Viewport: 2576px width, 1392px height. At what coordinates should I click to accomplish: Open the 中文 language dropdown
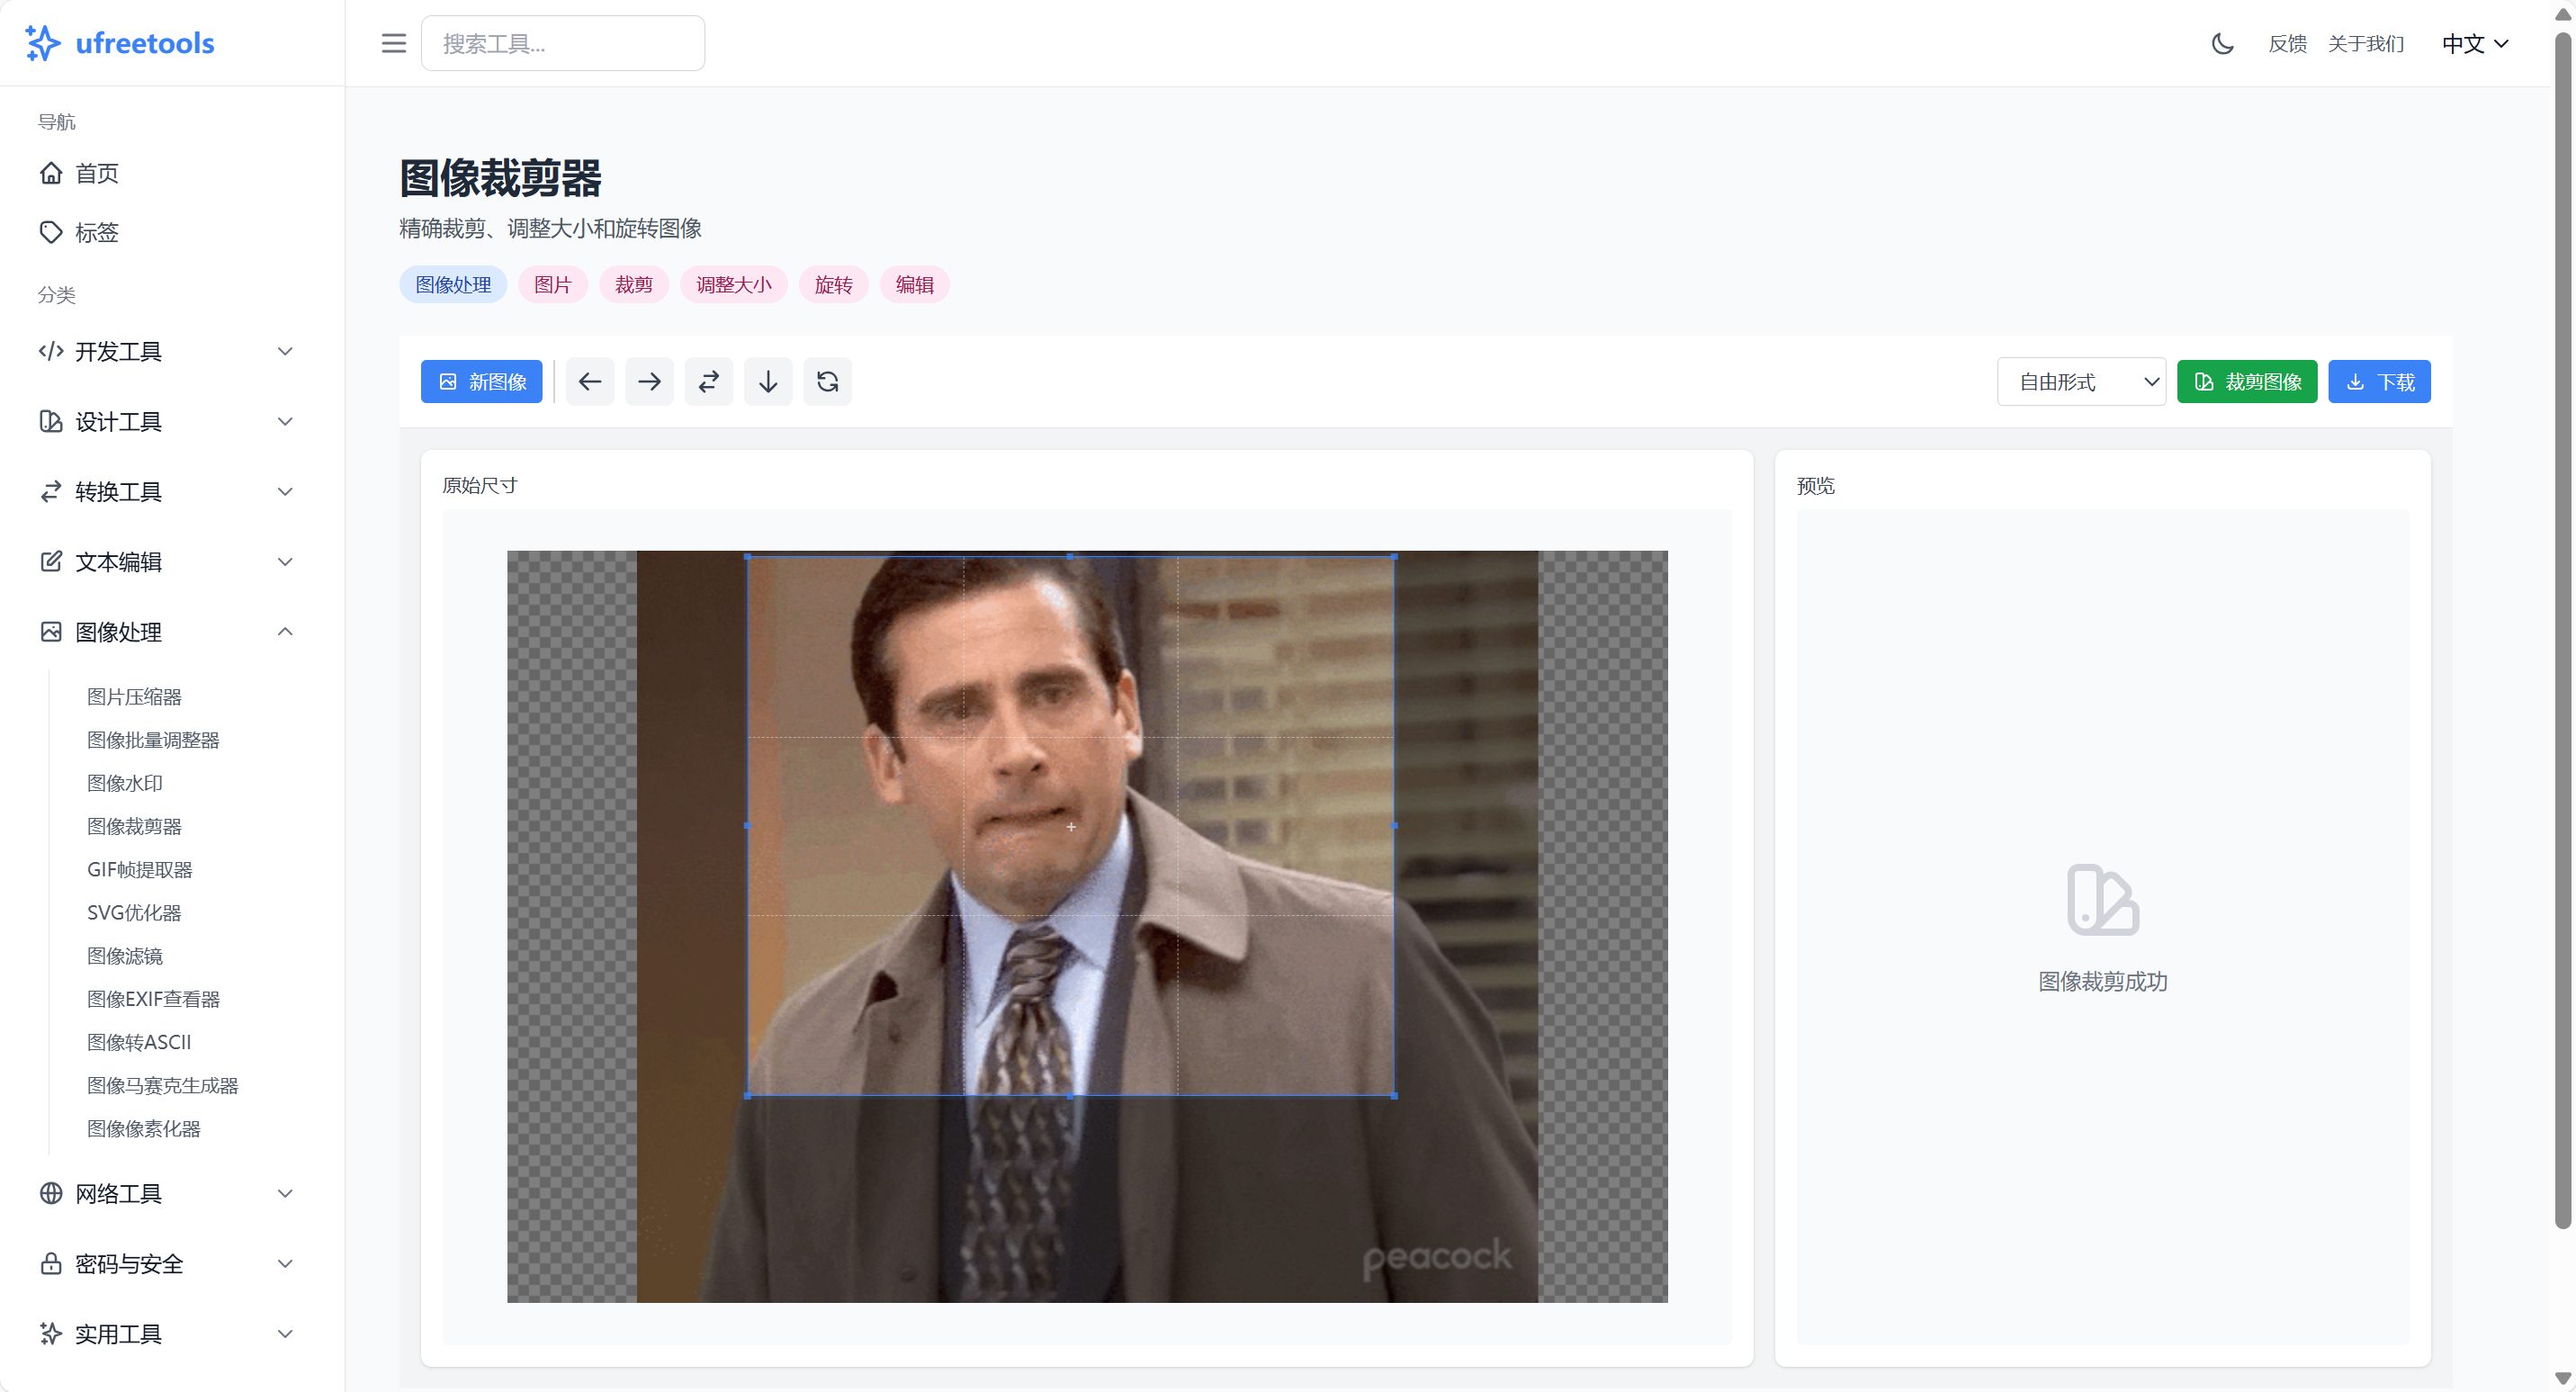pyautogui.click(x=2474, y=43)
